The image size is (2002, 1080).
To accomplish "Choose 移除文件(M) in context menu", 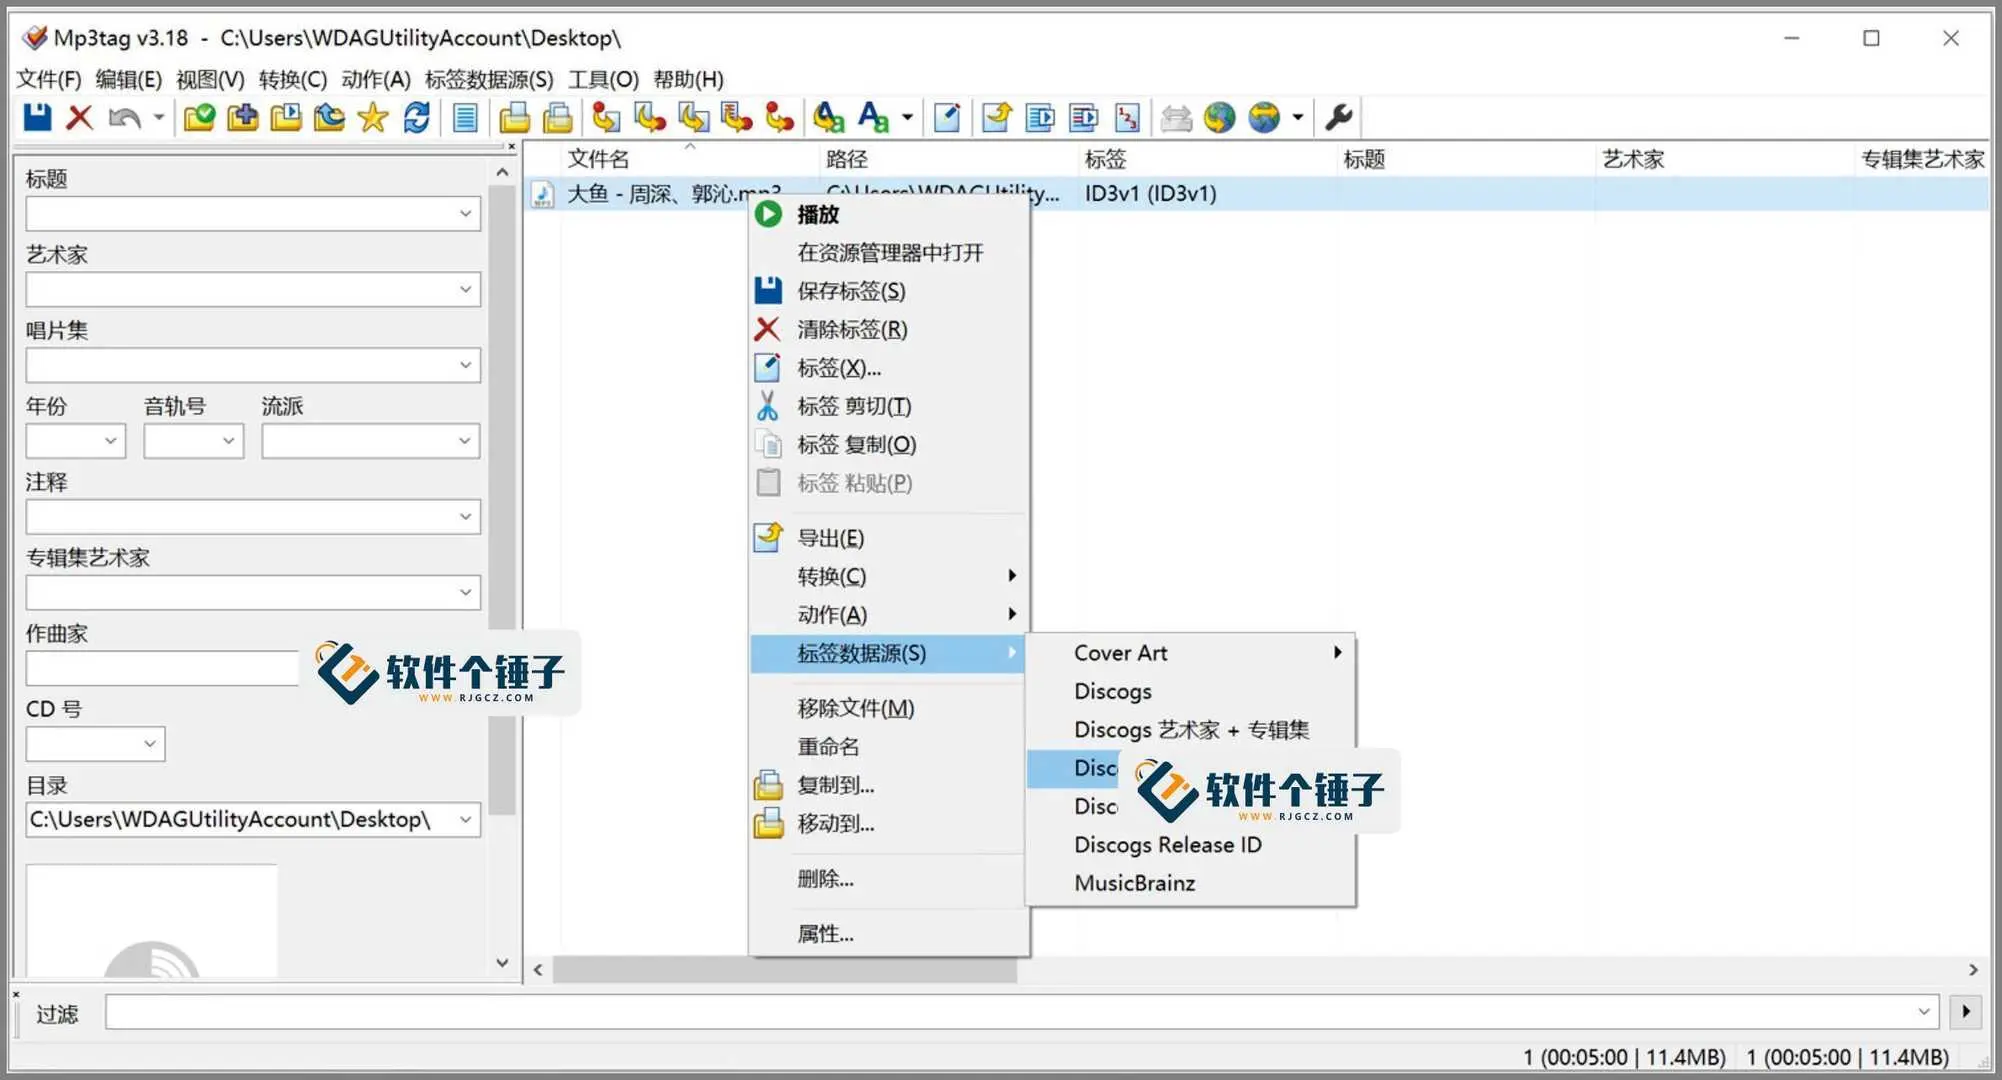I will coord(889,708).
